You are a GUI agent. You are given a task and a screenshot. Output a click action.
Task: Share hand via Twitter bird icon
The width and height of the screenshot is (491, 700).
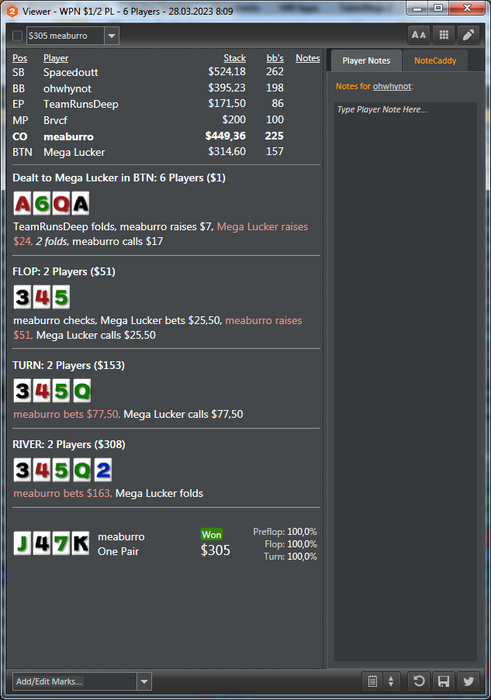[x=468, y=681]
